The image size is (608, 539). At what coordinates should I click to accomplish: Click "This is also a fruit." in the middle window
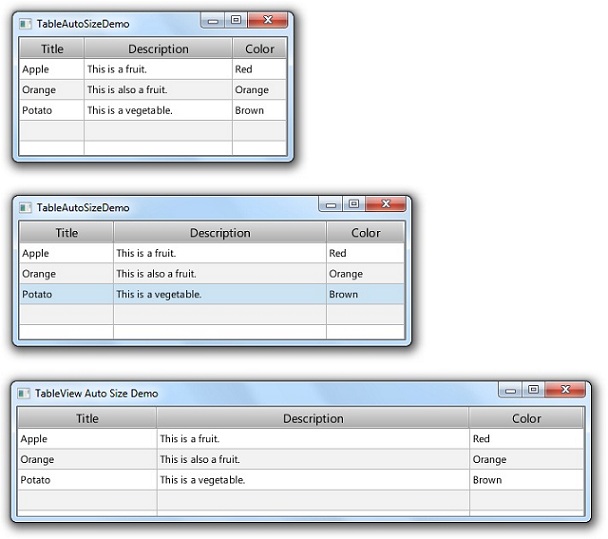tap(156, 274)
